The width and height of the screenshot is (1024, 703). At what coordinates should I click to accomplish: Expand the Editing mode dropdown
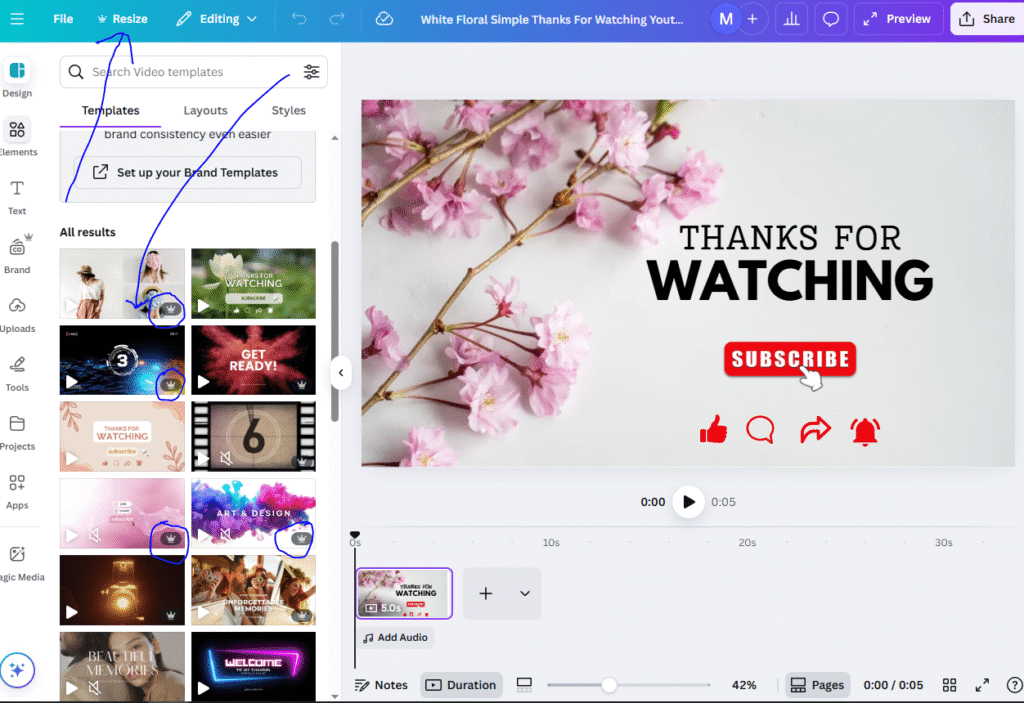point(216,18)
